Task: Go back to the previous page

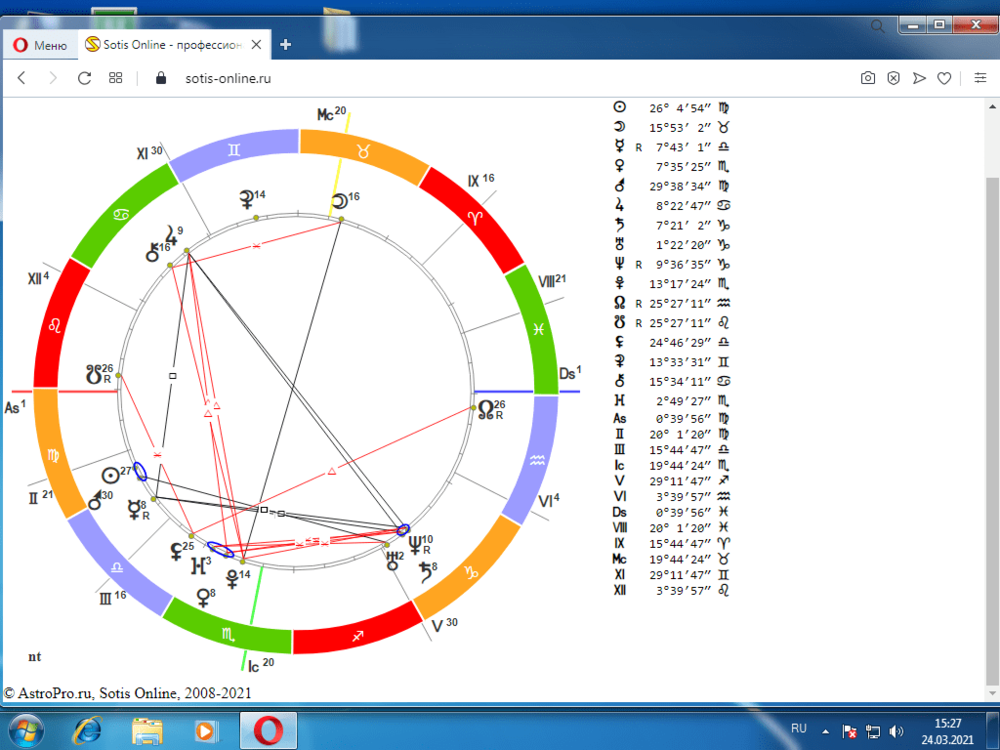Action: 22,78
